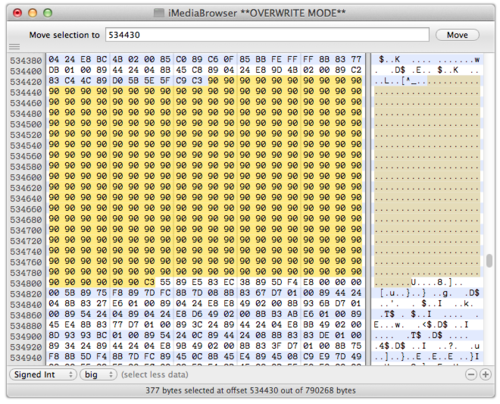Click byte D6 in row 534860
The width and height of the screenshot is (500, 404).
click(x=197, y=314)
